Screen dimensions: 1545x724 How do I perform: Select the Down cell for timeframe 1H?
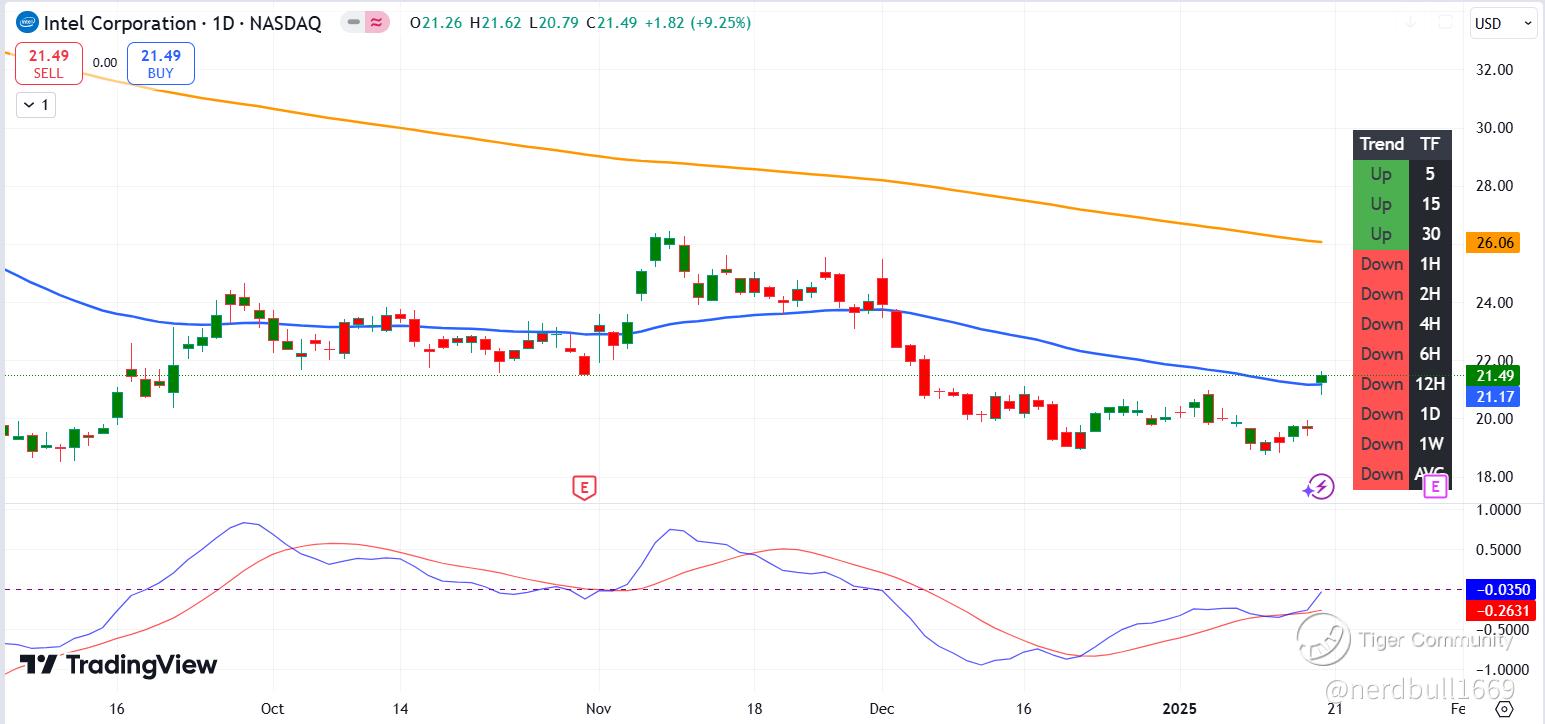pyautogui.click(x=1381, y=264)
